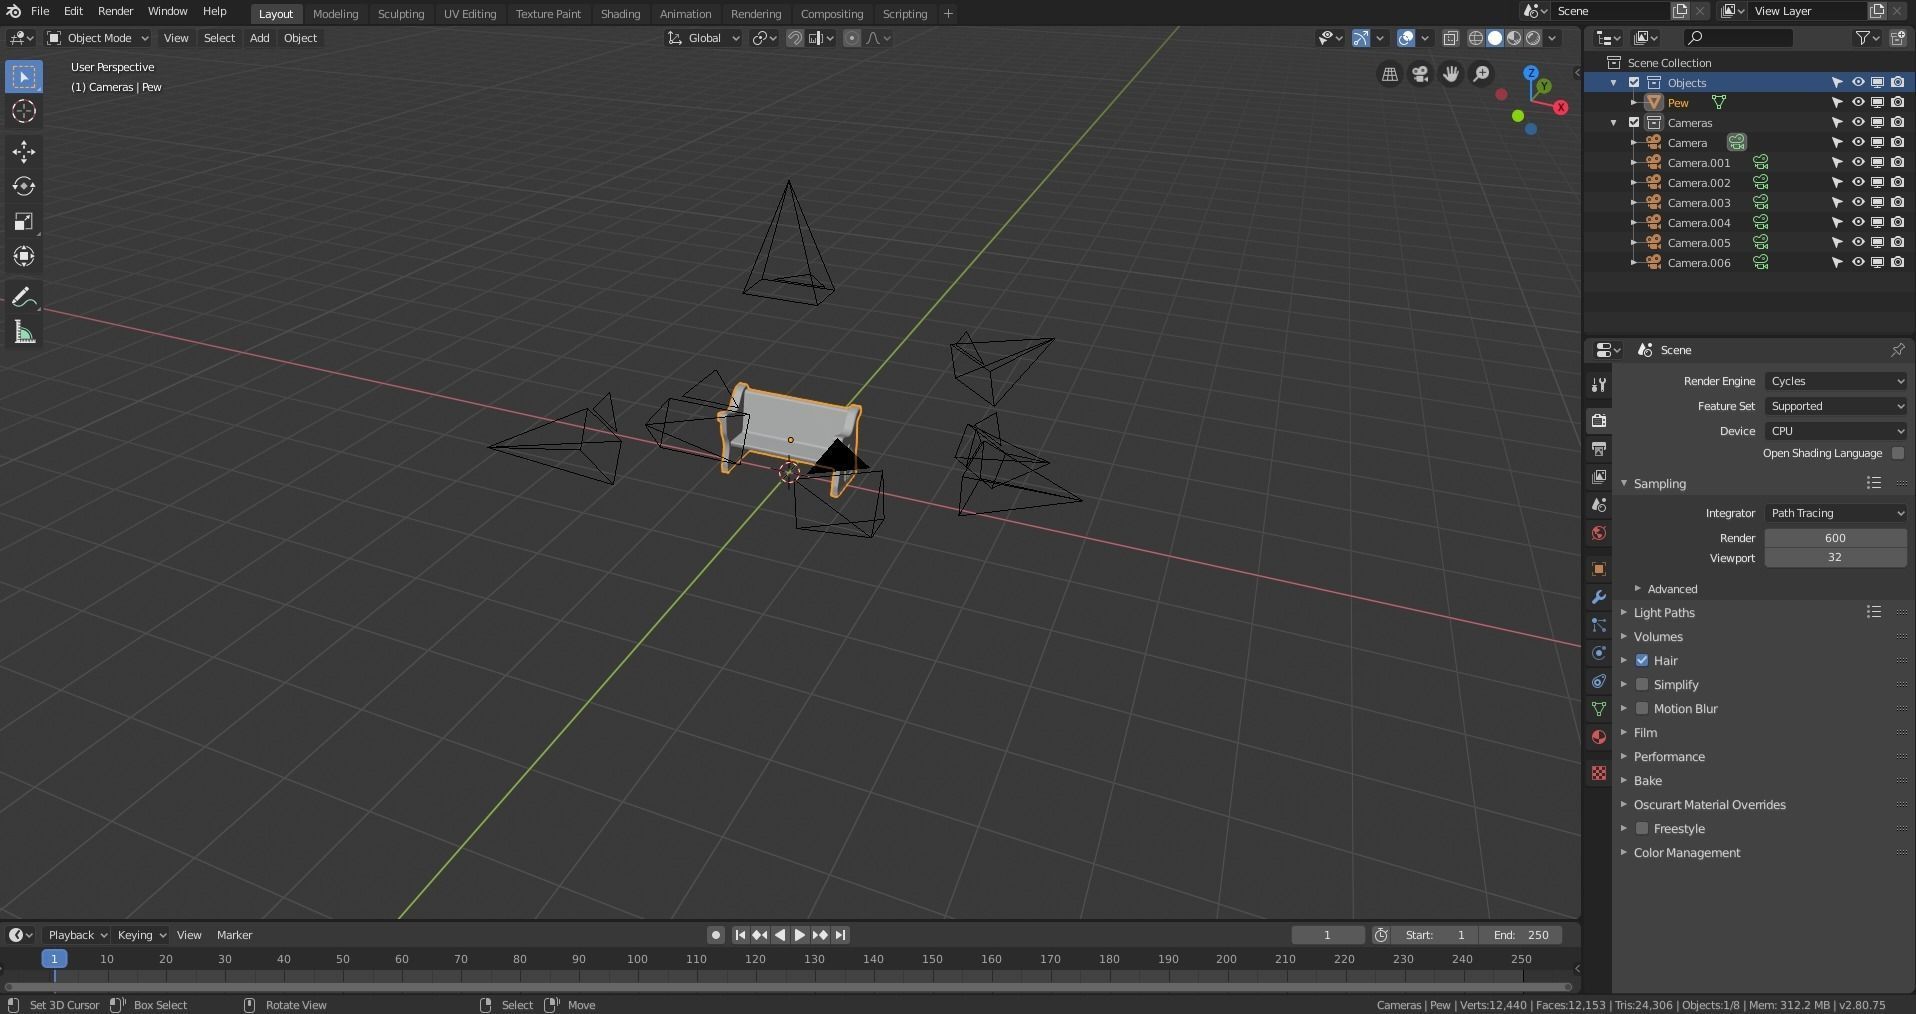The height and width of the screenshot is (1014, 1916).
Task: Click the End frame field
Action: [1521, 935]
